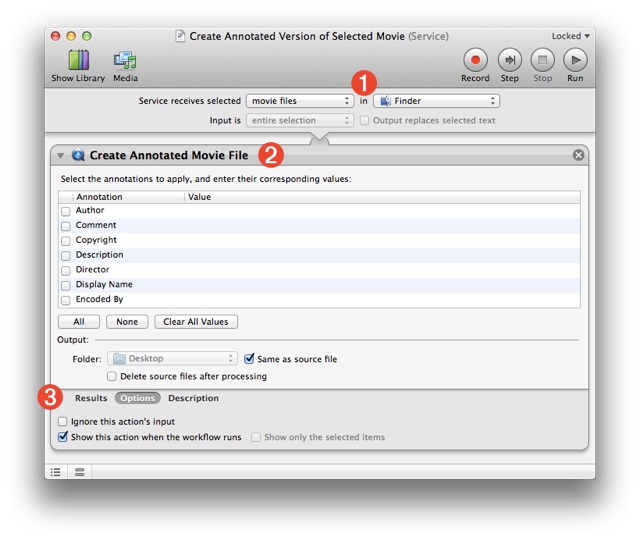Open the movie files dropdown

299,101
